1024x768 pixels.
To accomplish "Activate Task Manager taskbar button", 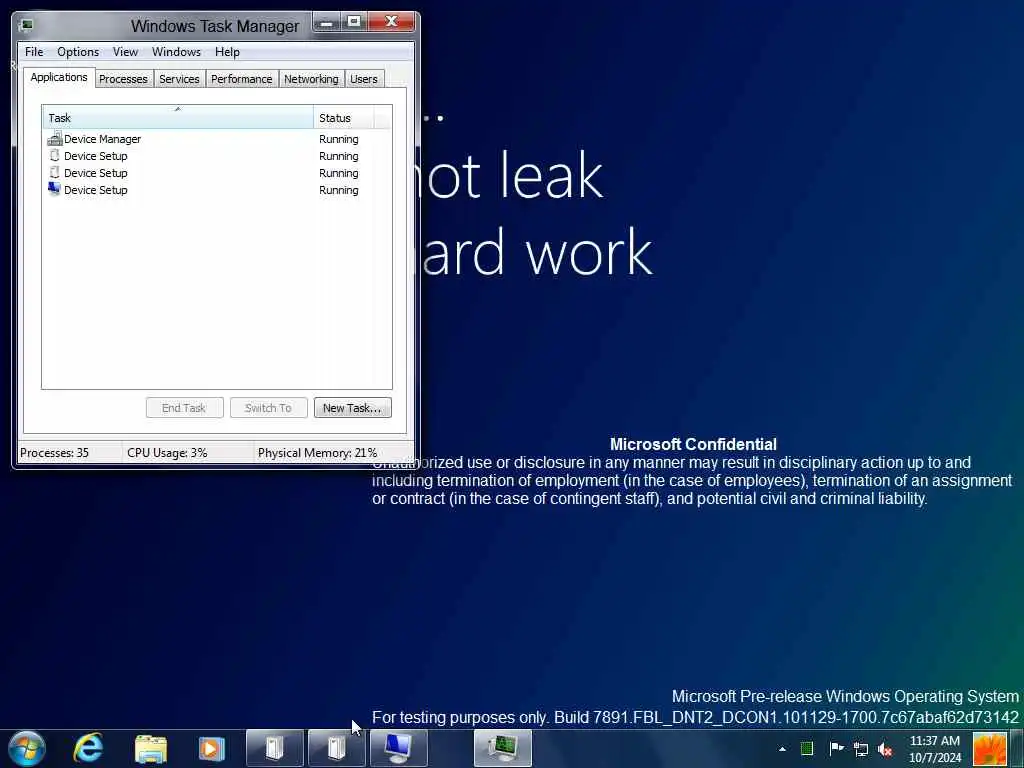I will coord(502,748).
